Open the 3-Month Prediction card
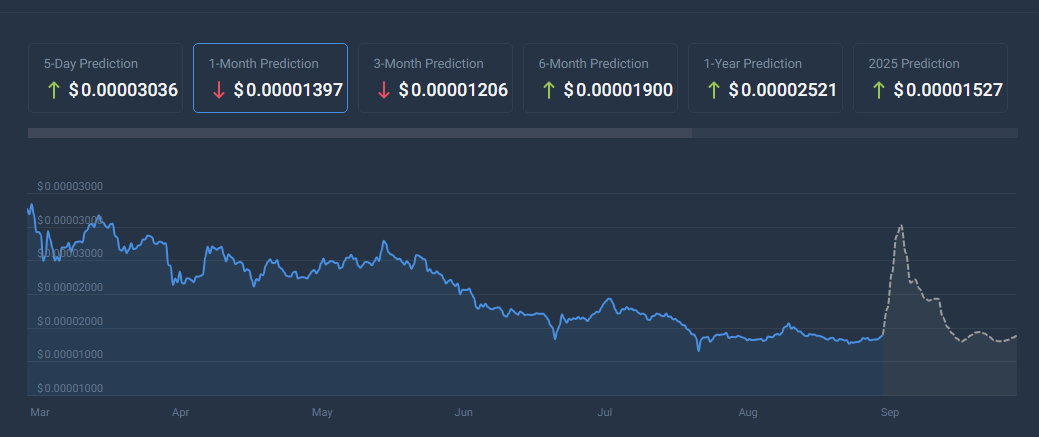Viewport: 1039px width, 437px height. point(435,78)
